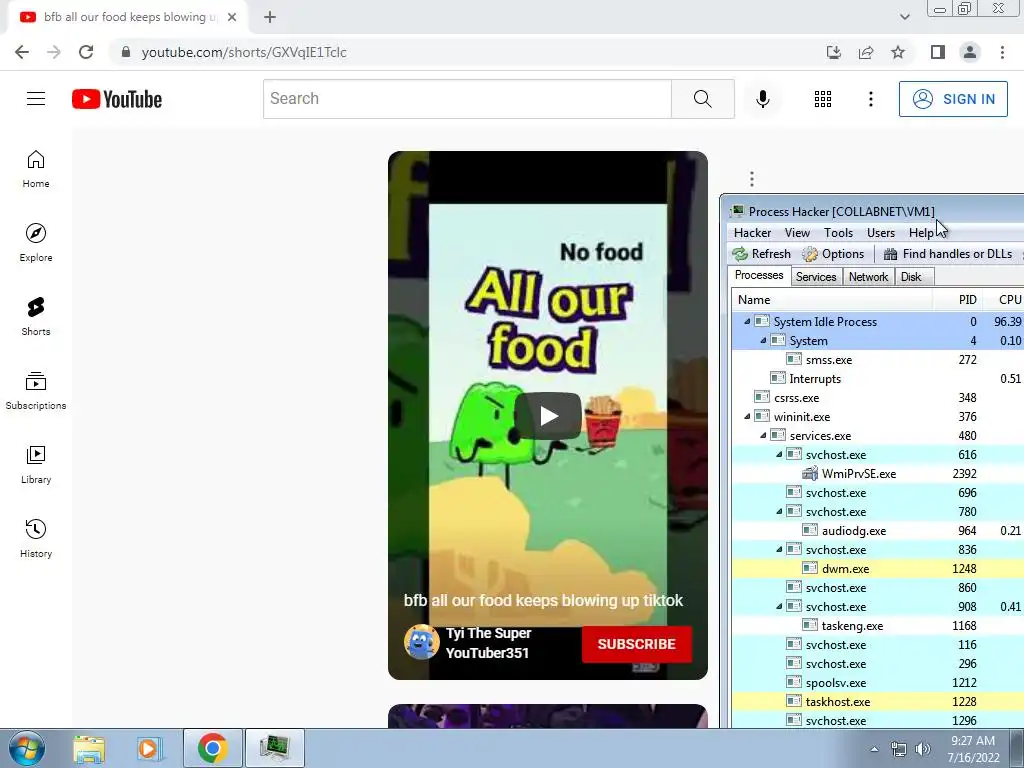Open three-dot options beside the short
1024x768 pixels.
(x=752, y=178)
